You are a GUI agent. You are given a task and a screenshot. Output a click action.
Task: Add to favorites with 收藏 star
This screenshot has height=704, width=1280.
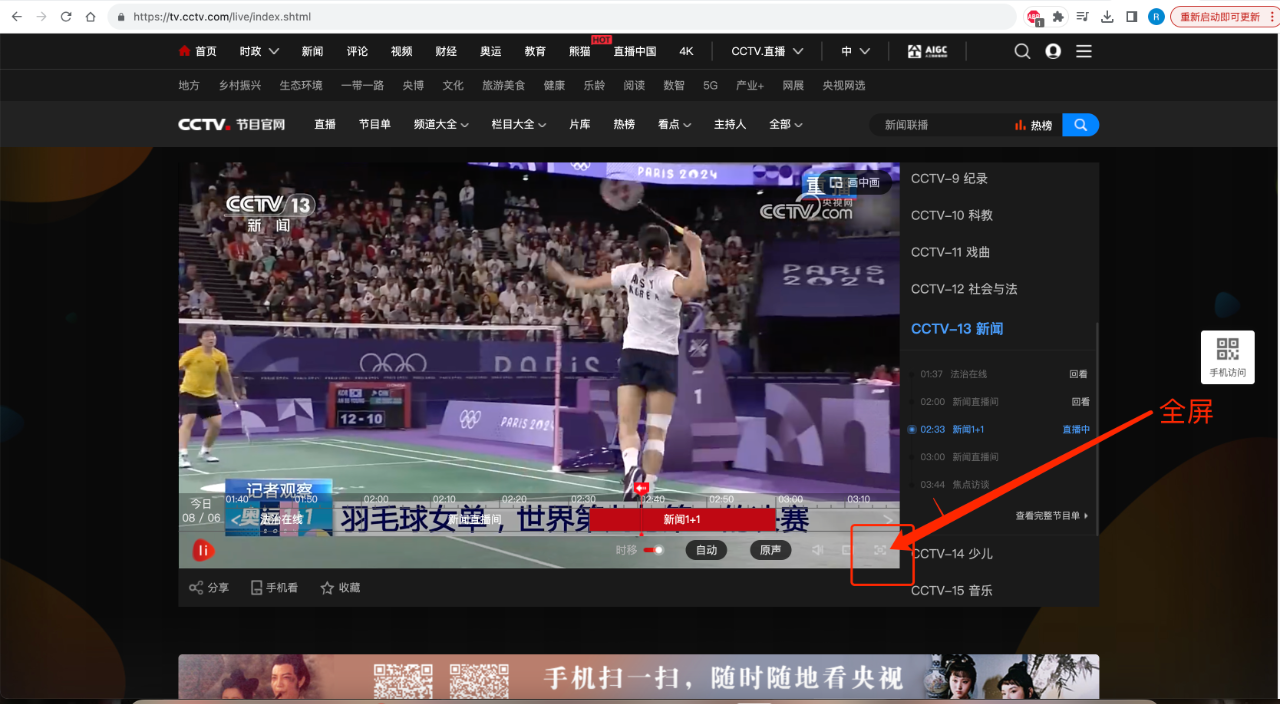click(340, 588)
